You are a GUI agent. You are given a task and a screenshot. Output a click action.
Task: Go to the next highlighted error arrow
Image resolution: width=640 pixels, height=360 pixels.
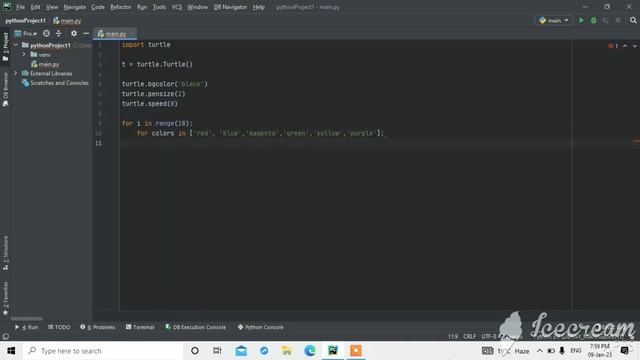tap(635, 46)
